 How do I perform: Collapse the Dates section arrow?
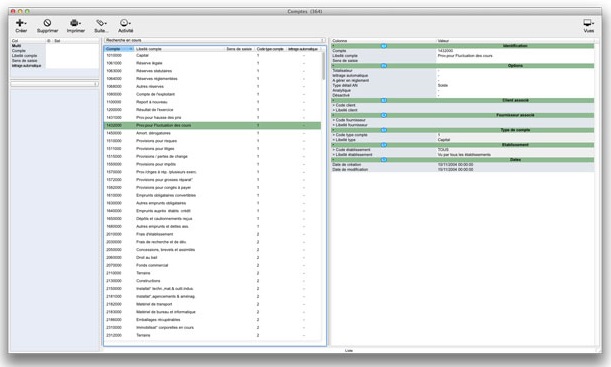[334, 160]
